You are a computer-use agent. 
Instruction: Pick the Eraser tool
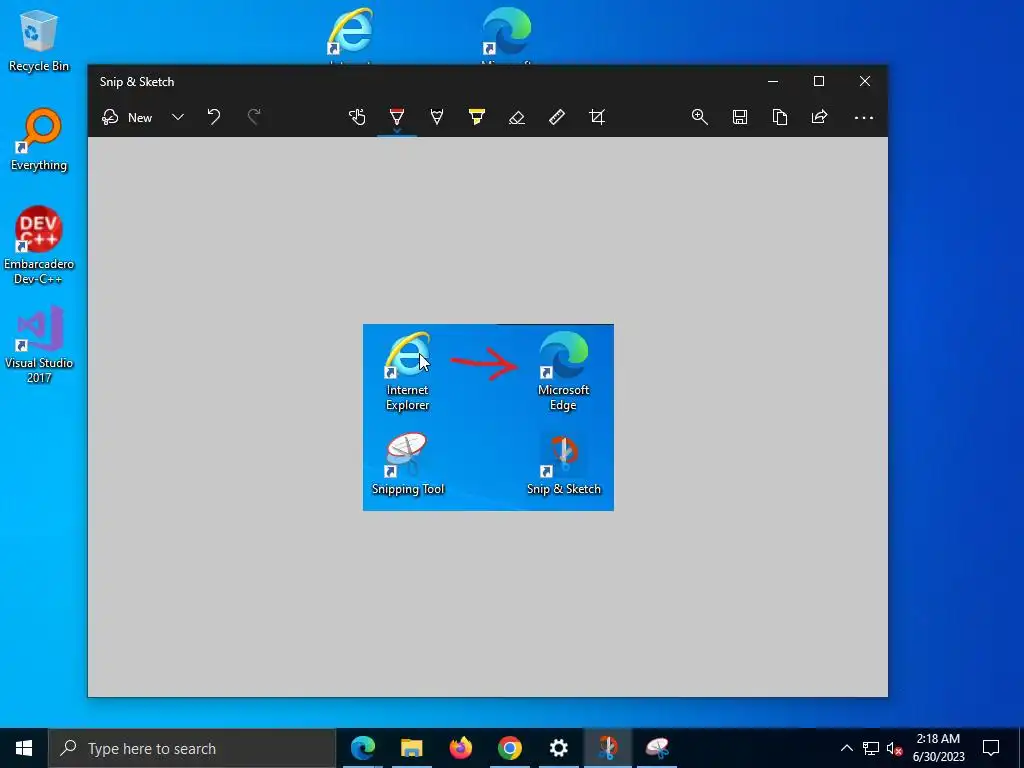click(x=517, y=118)
